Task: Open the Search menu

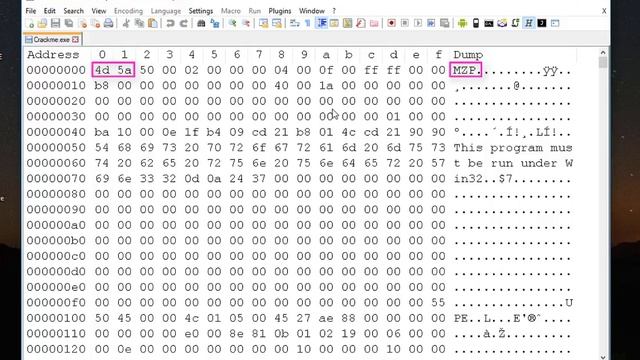Action: [x=73, y=11]
